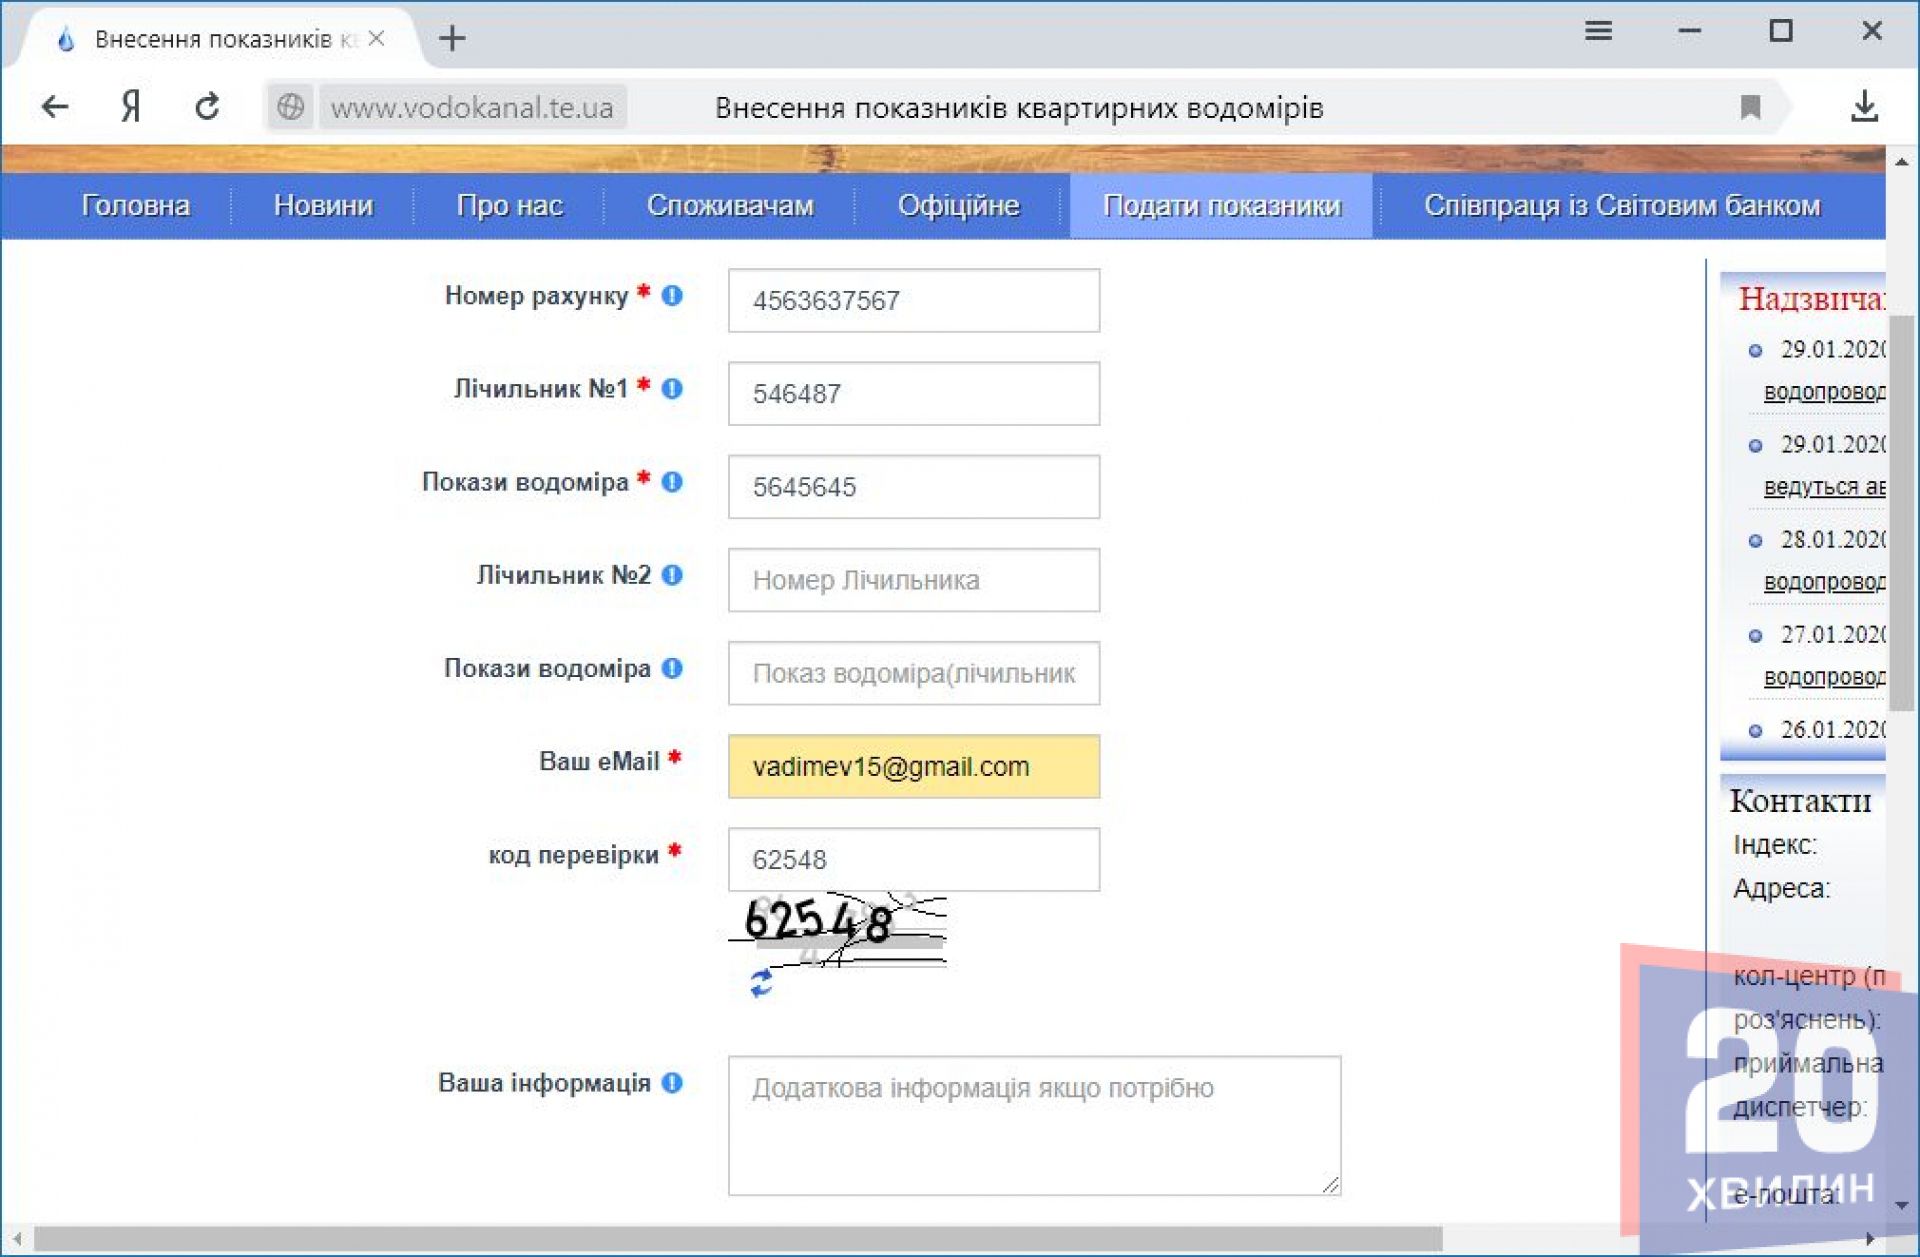Click the captcha refresh arrows icon
1920x1257 pixels.
pos(761,983)
